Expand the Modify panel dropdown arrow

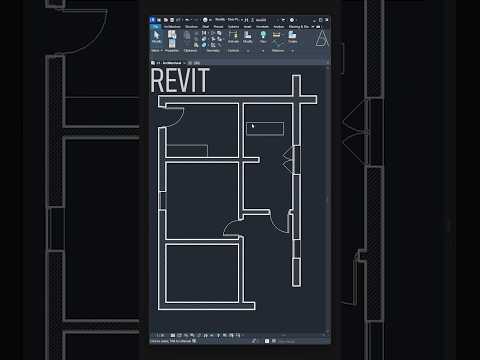248,51
